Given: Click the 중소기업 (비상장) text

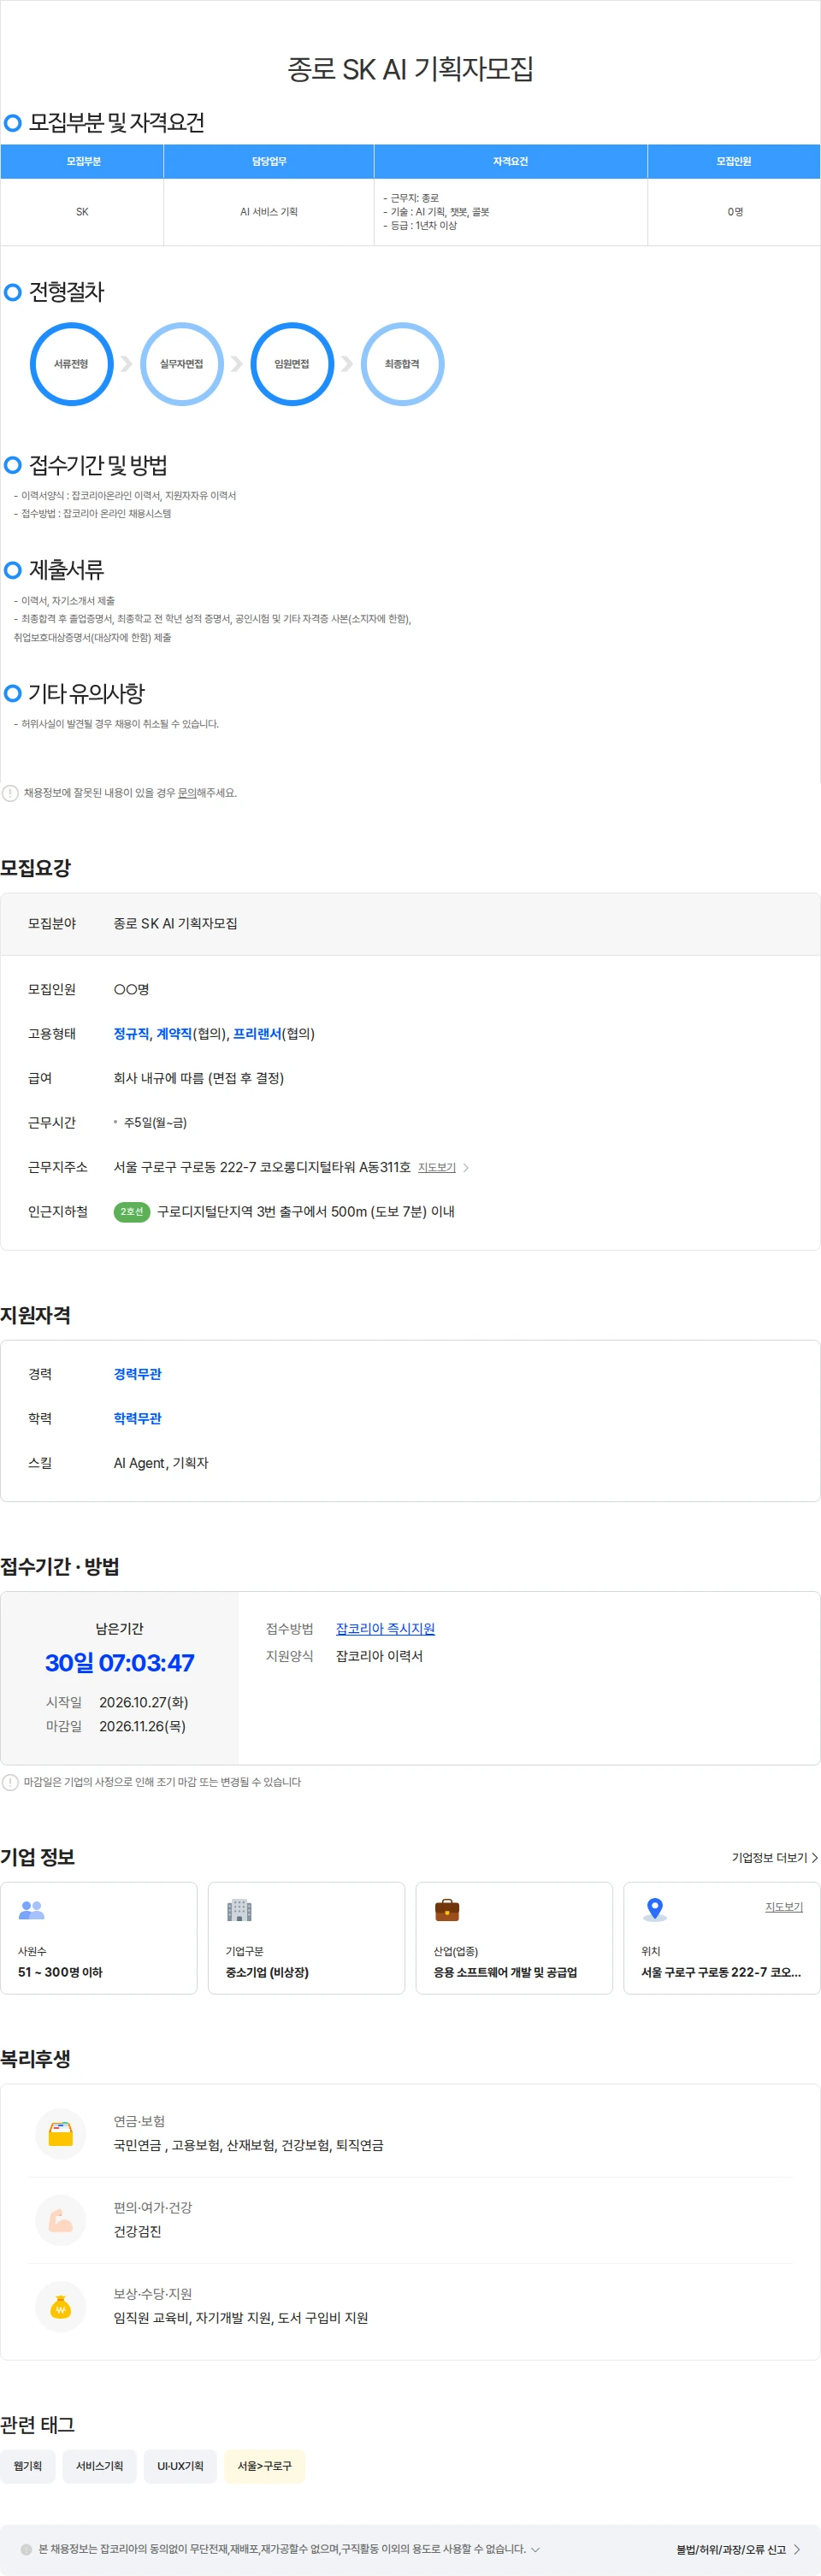Looking at the screenshot, I should tap(267, 1972).
